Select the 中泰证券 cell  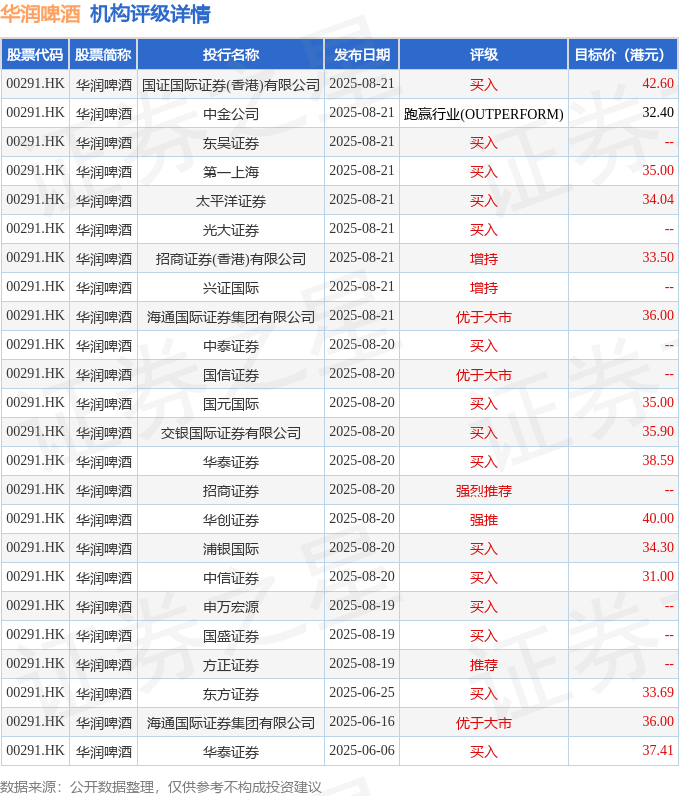[231, 345]
